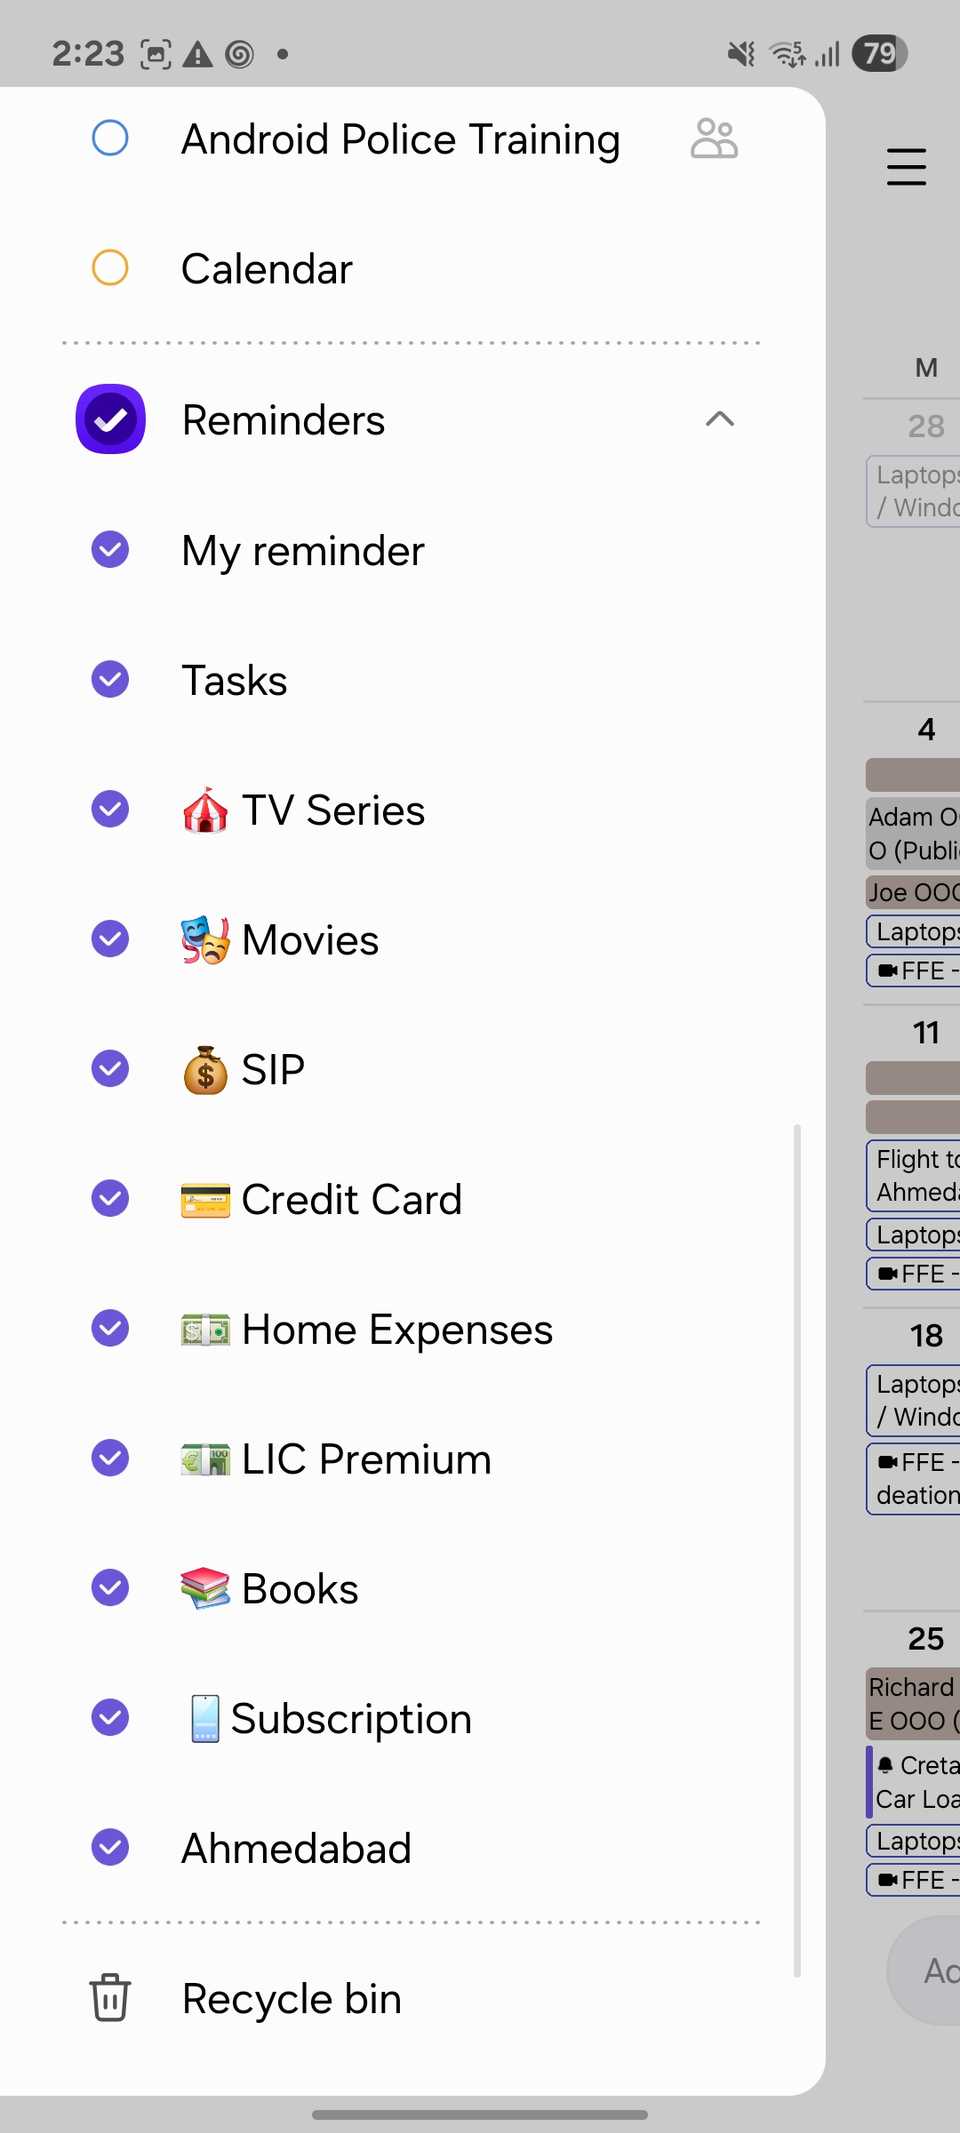Uncheck the My reminder checkbox
960x2133 pixels.
[110, 549]
